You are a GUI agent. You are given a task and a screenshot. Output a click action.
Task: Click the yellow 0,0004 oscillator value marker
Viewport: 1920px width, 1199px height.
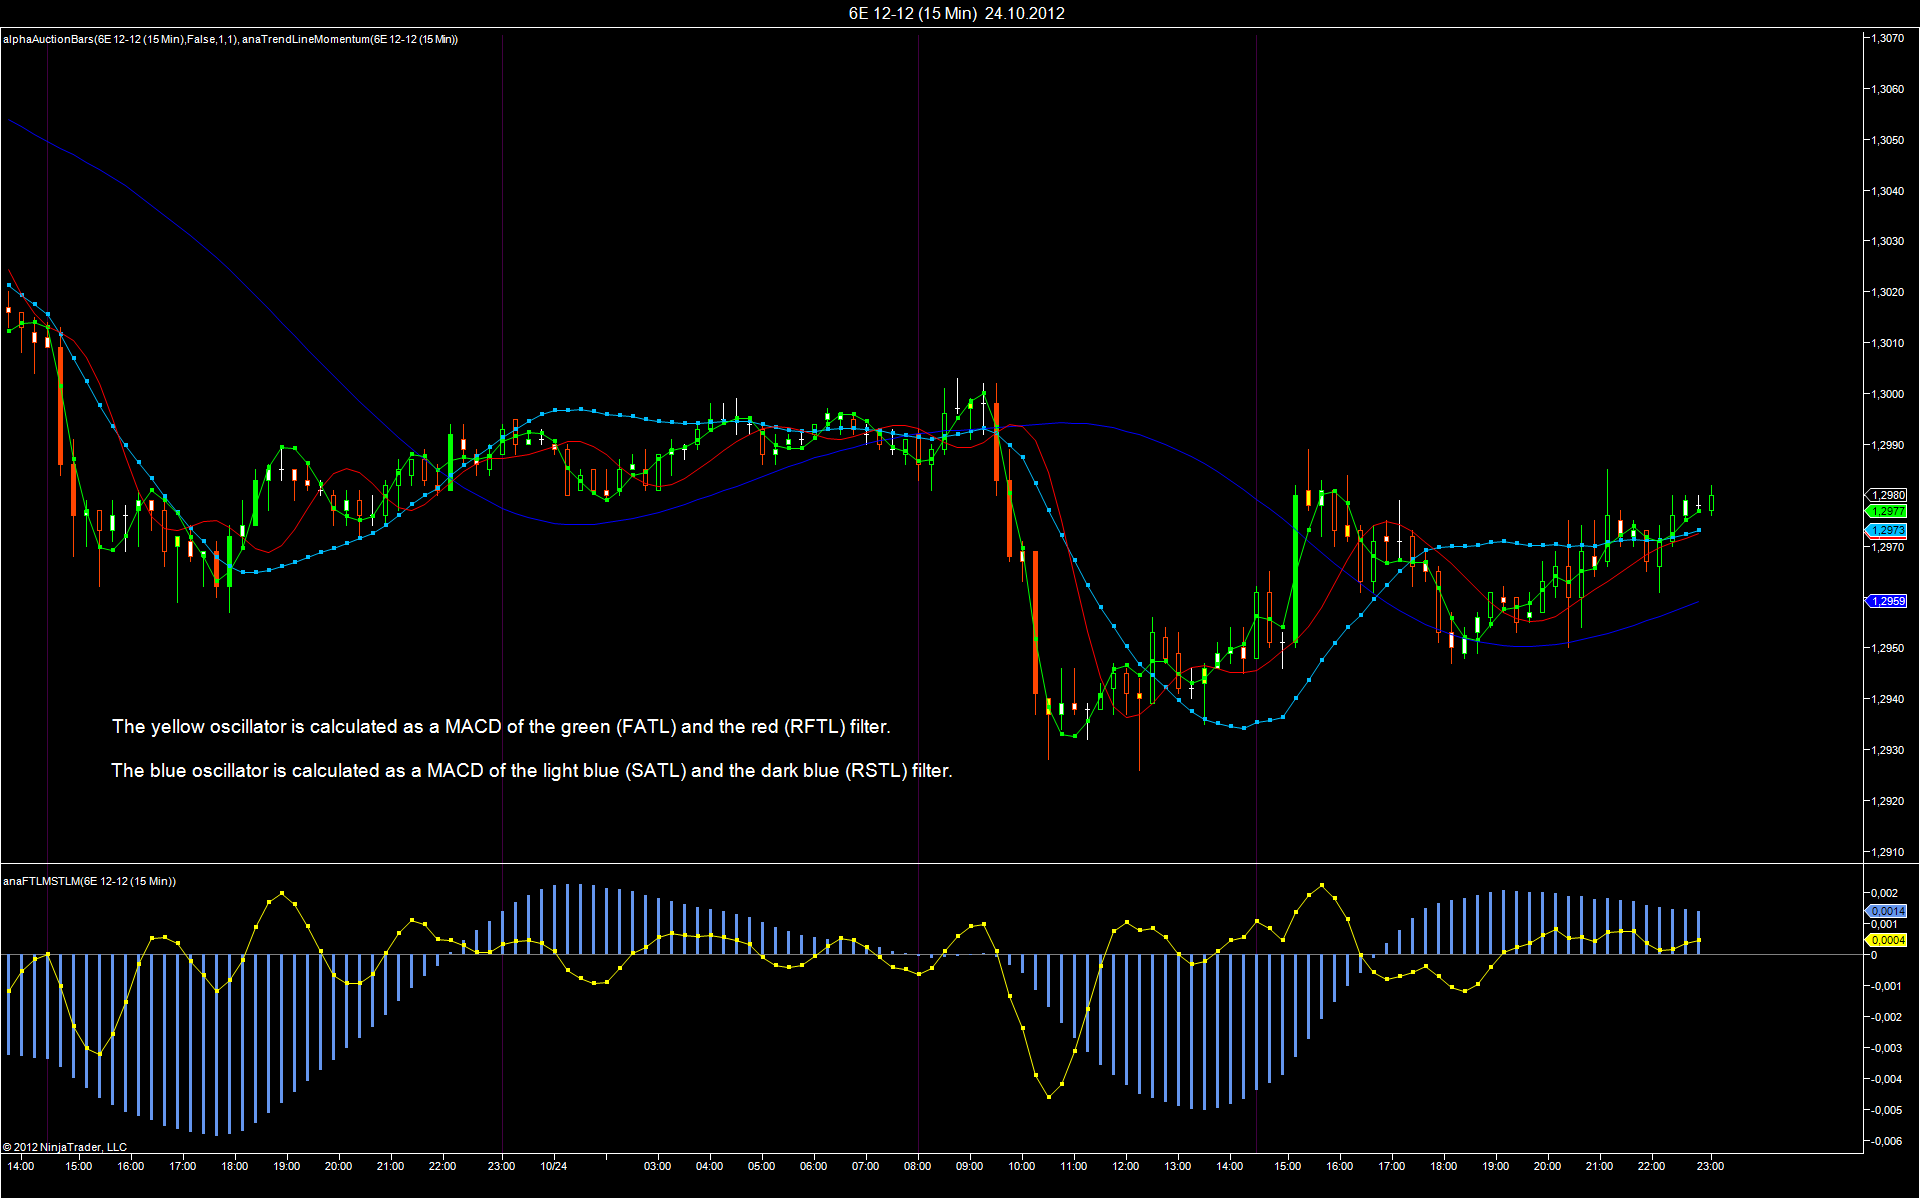click(1887, 940)
